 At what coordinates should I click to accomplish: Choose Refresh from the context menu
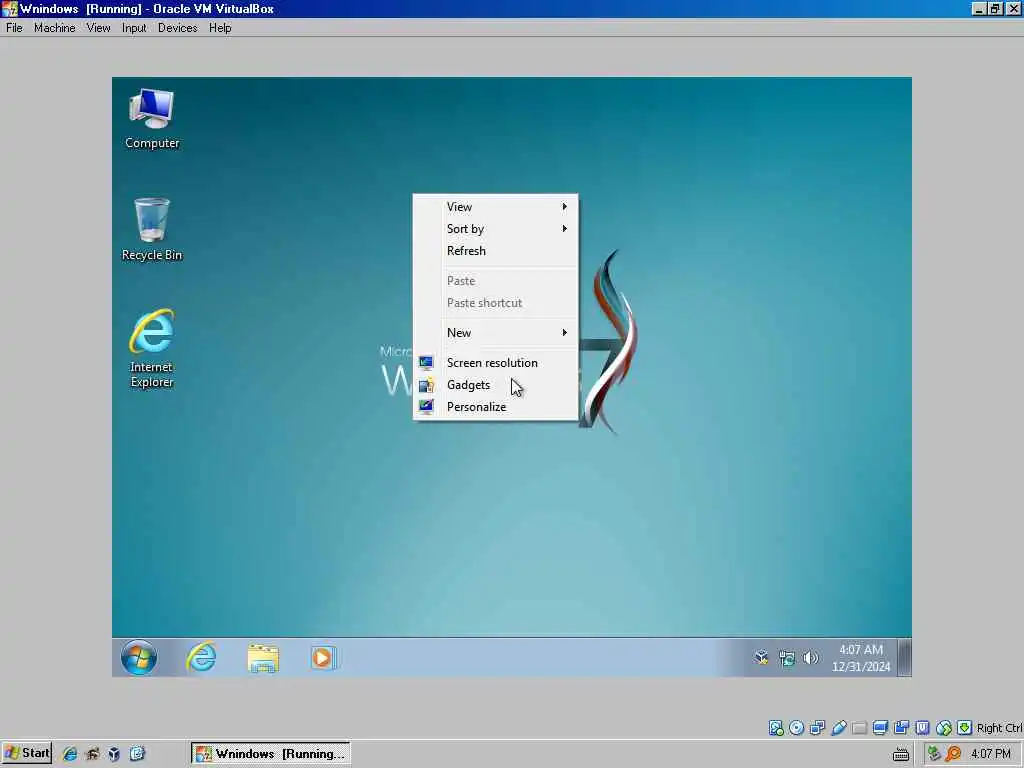coord(496,251)
